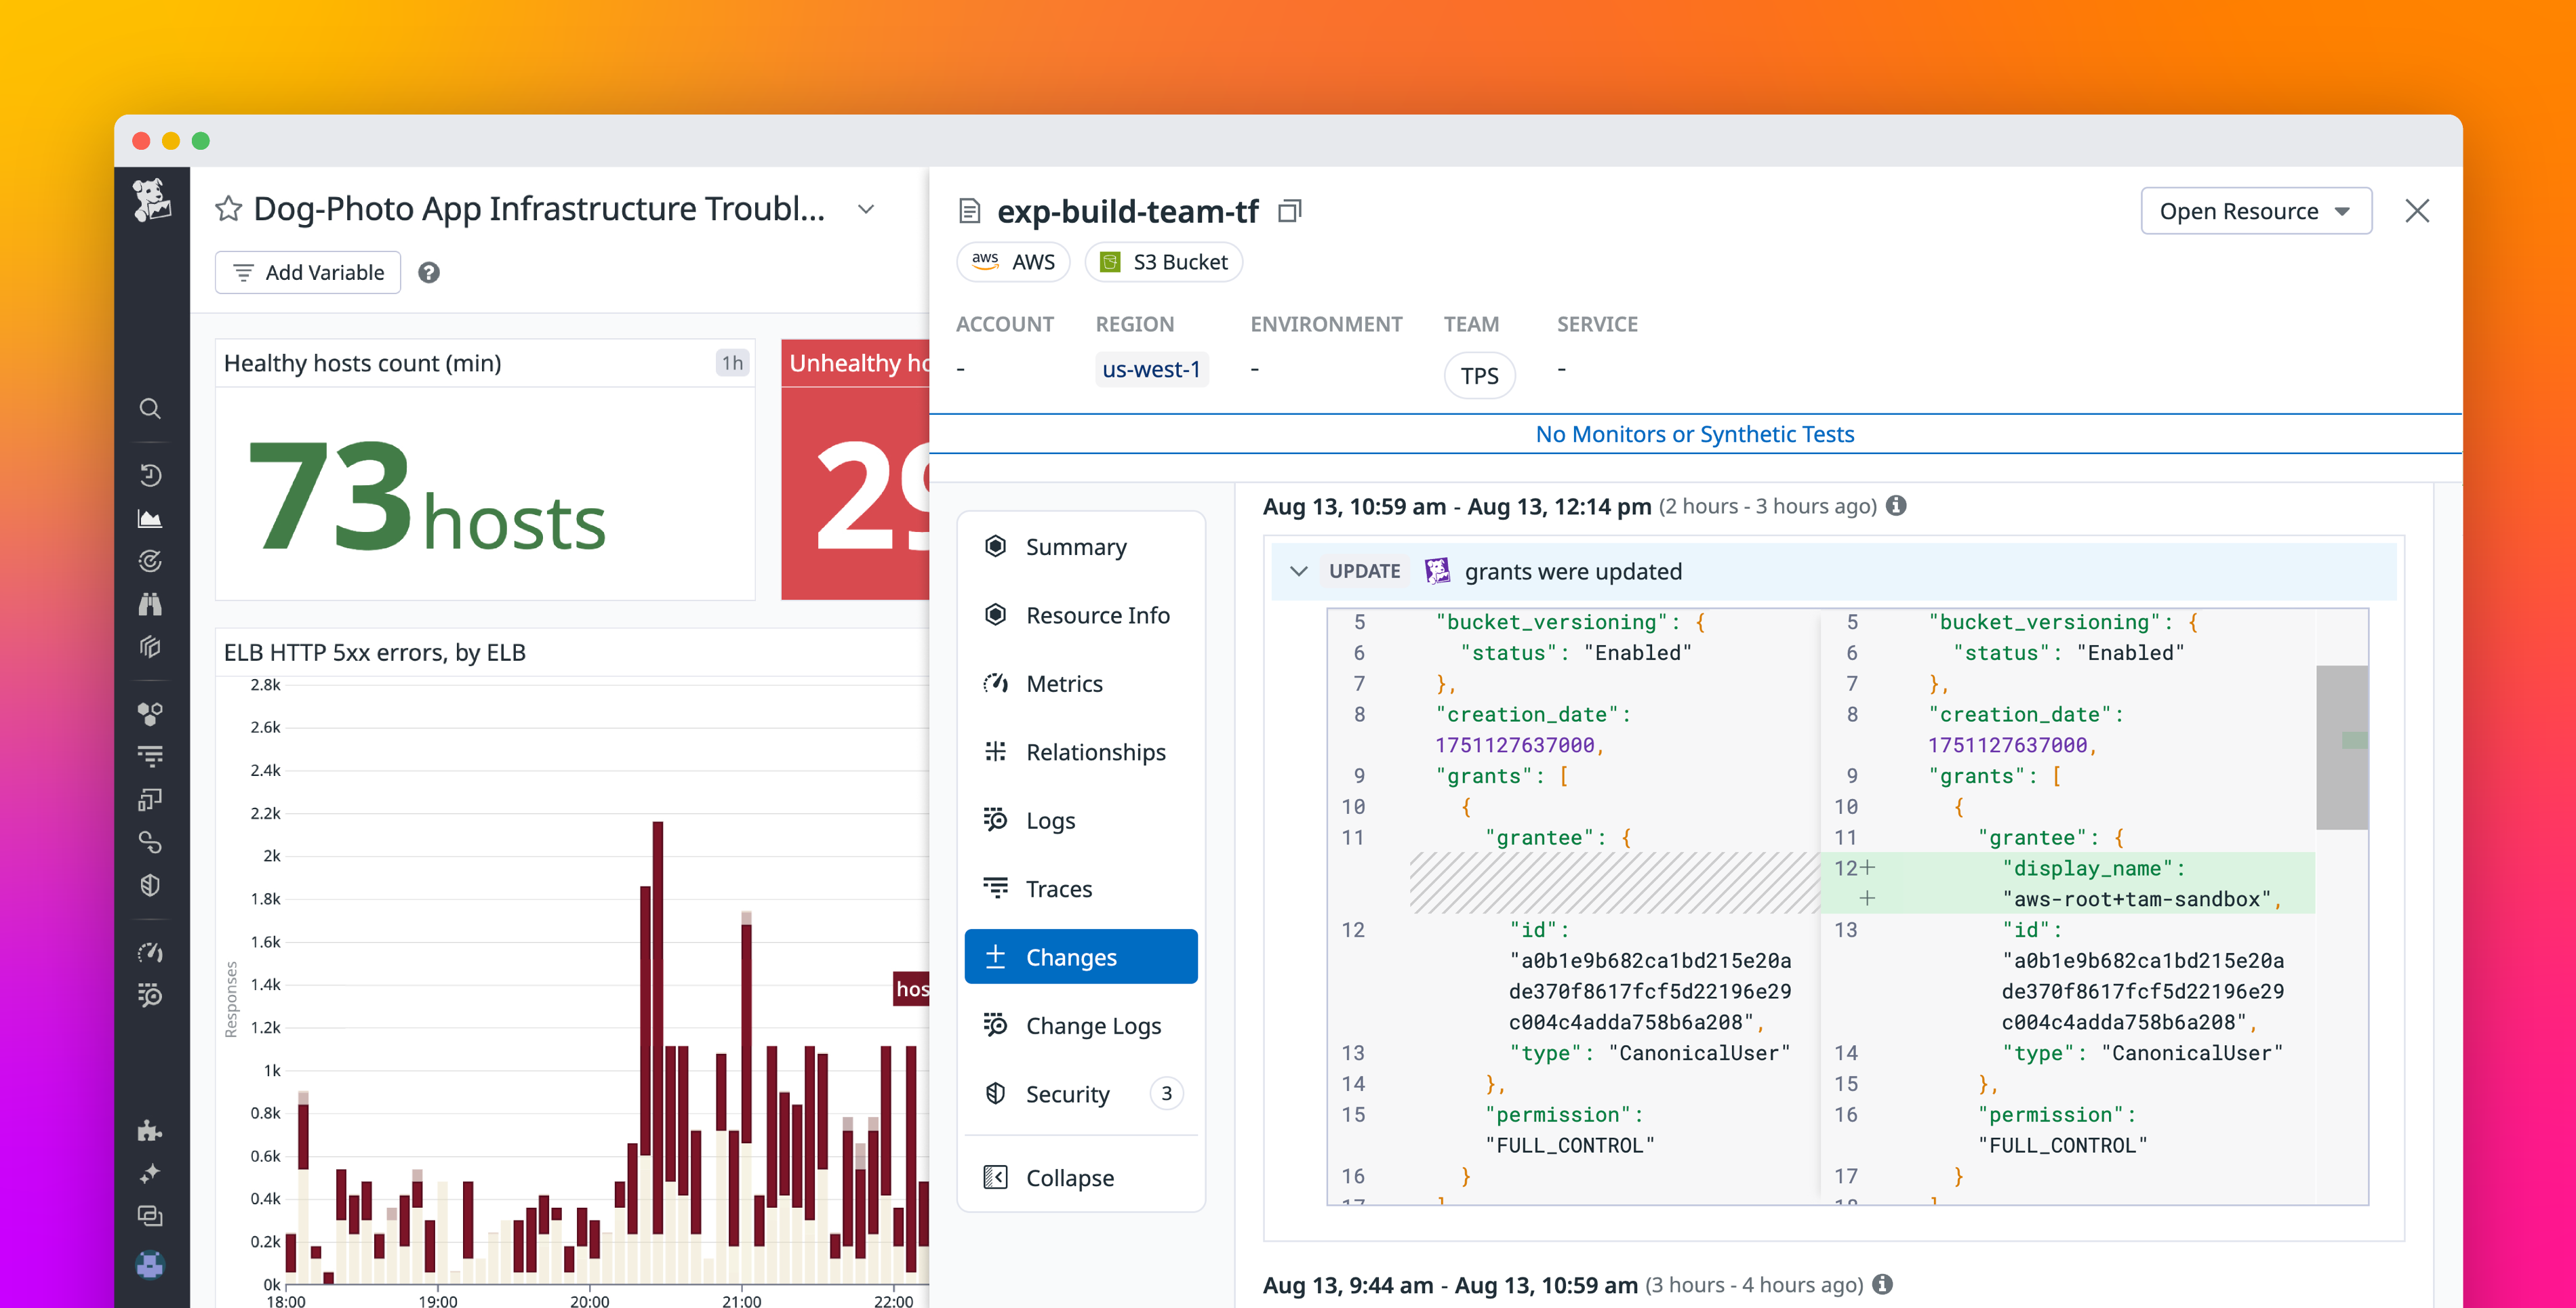2576x1308 pixels.
Task: Click the TPS team tag
Action: point(1479,375)
